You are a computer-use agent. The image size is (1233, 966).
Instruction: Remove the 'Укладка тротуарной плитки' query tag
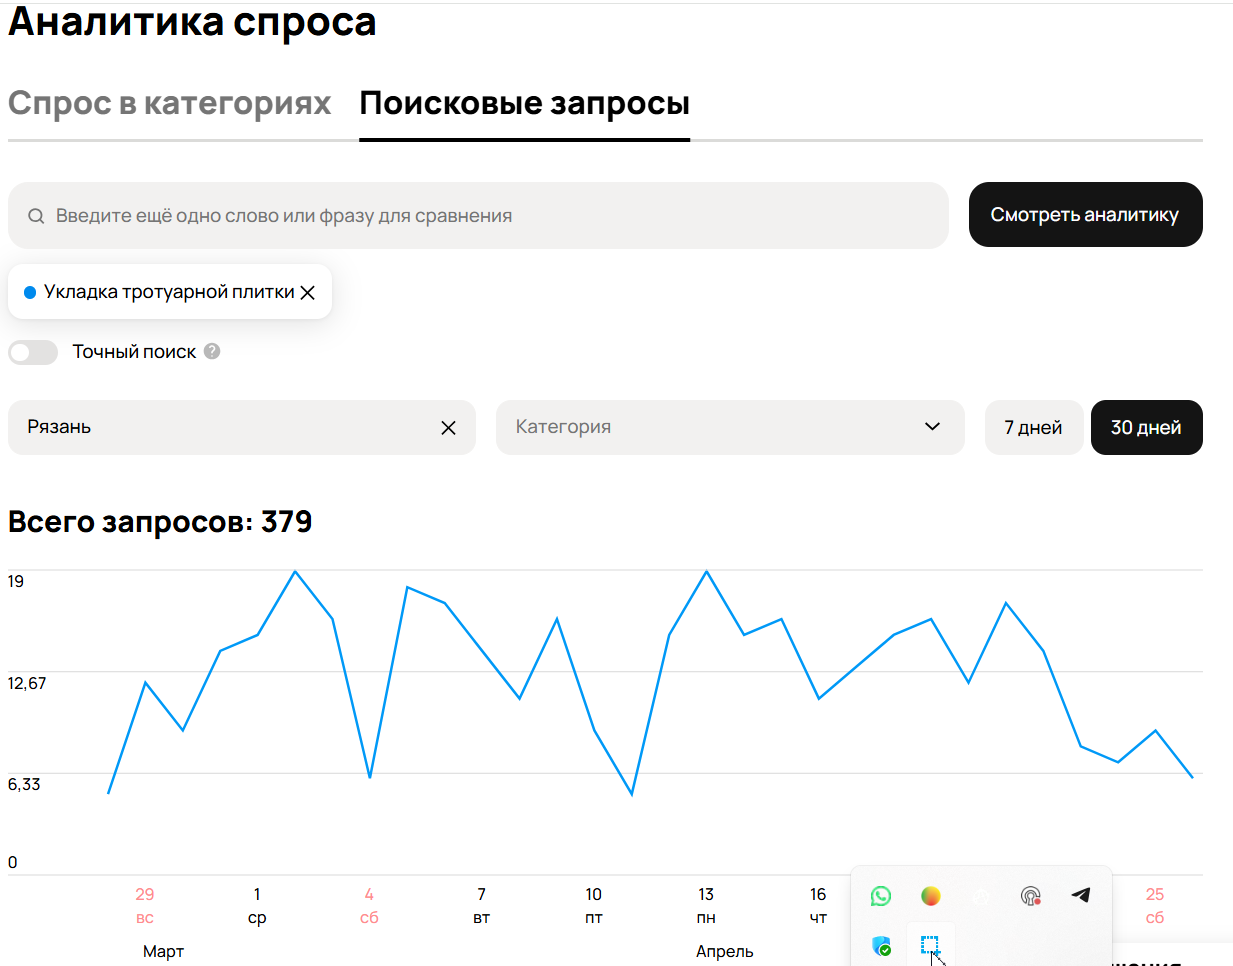point(308,293)
